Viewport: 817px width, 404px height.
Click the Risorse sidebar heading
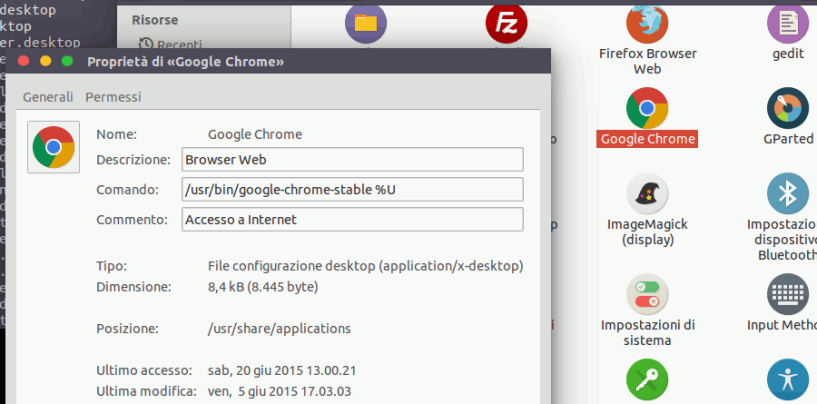point(155,20)
